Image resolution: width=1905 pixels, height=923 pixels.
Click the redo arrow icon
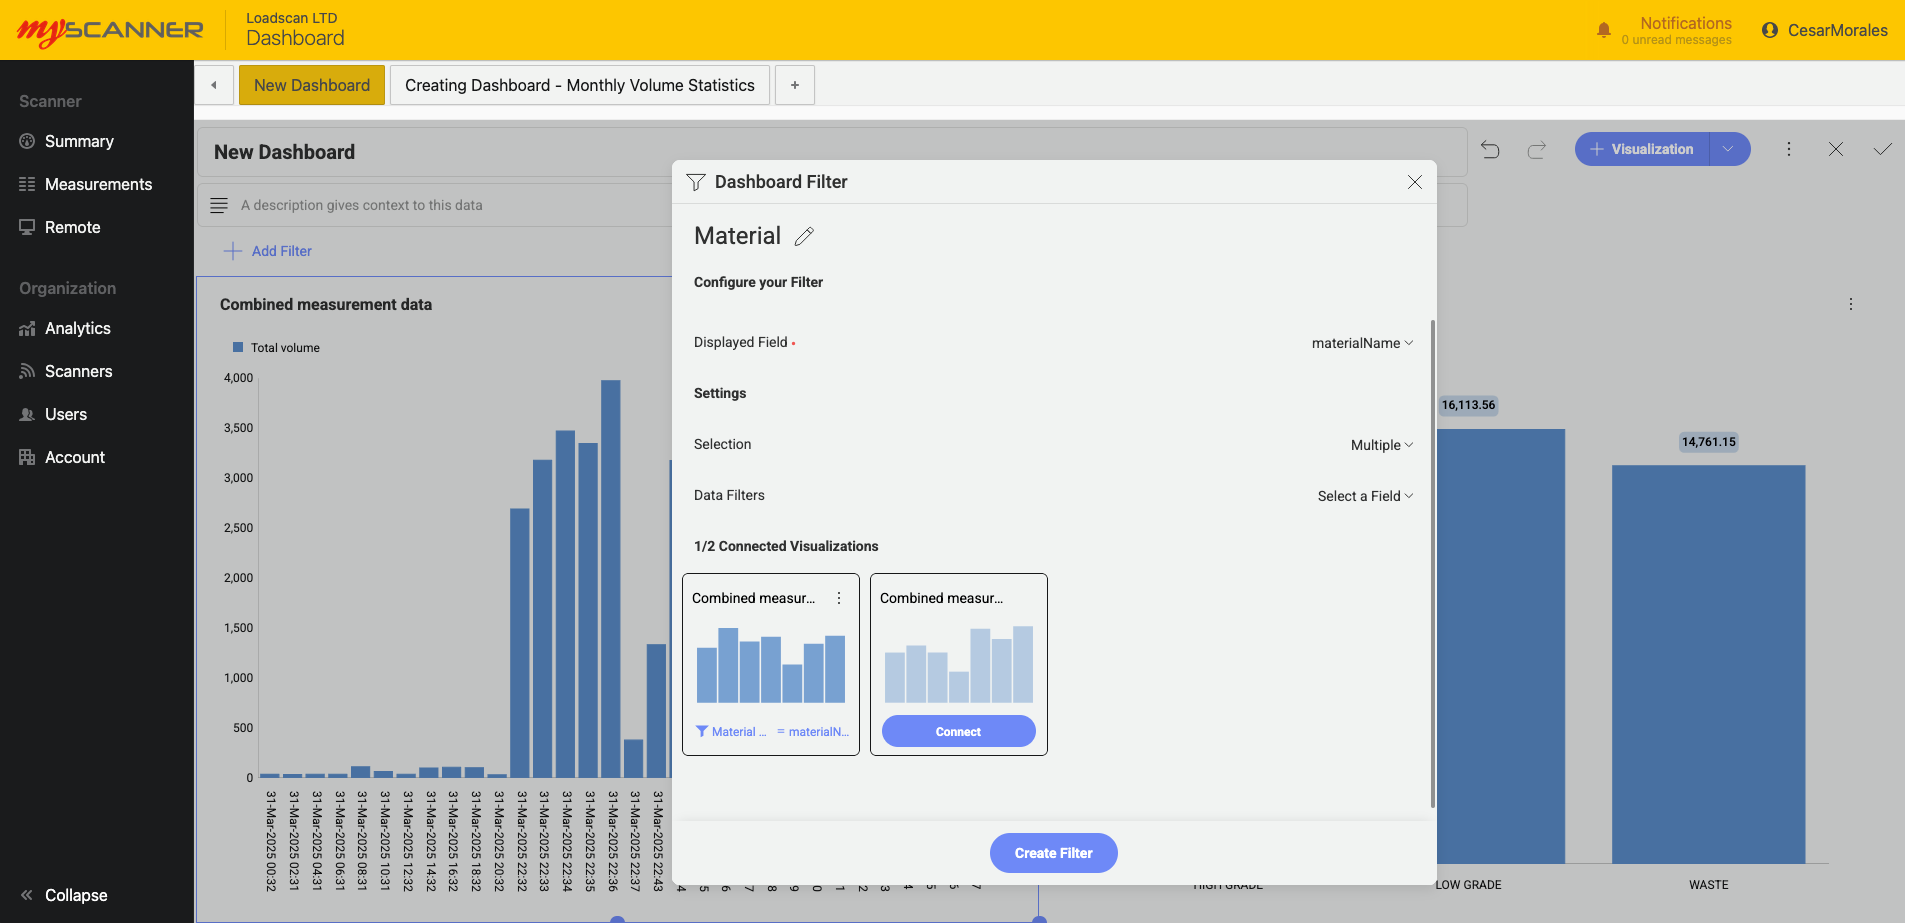tap(1537, 149)
